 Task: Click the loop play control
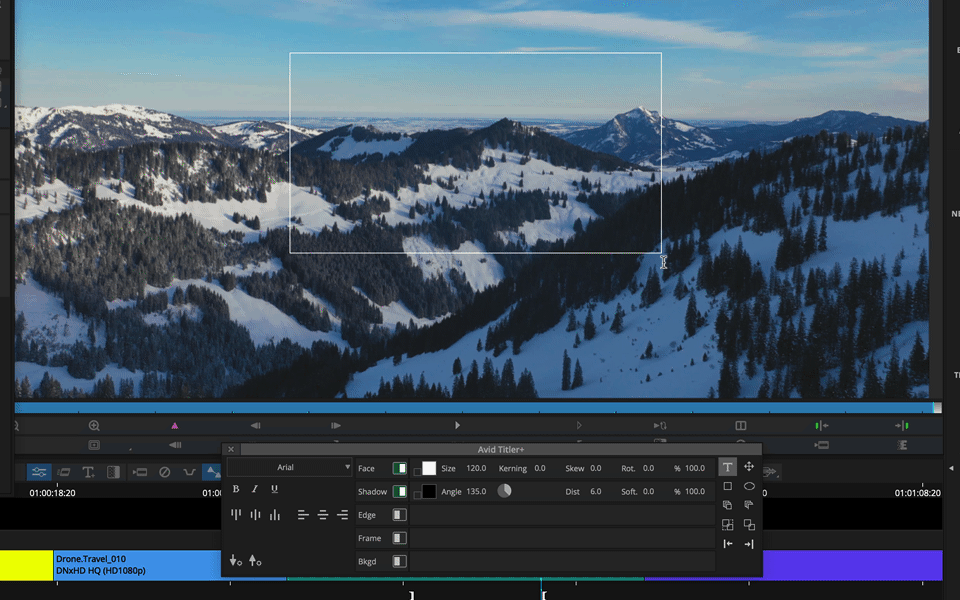click(x=660, y=426)
